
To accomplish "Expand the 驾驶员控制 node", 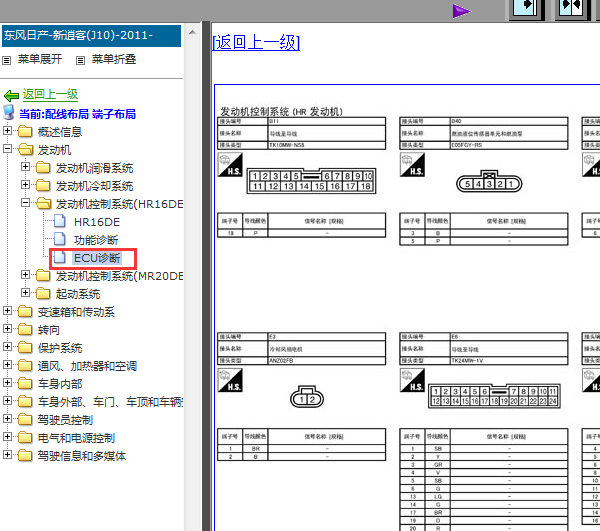I will [7, 418].
